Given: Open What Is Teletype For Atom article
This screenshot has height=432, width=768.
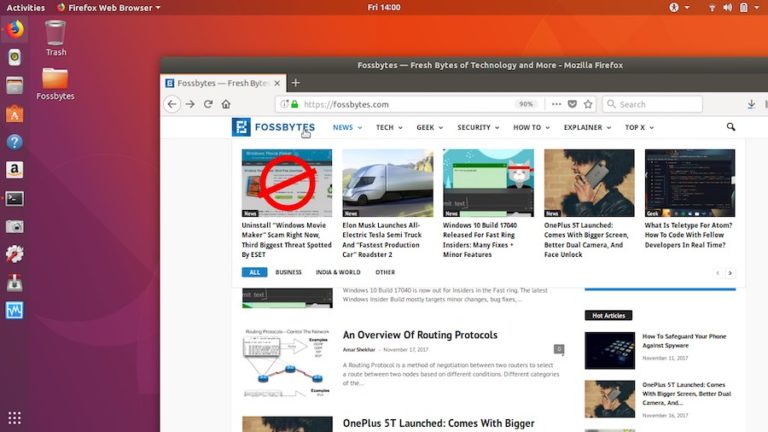Looking at the screenshot, I should [x=688, y=235].
